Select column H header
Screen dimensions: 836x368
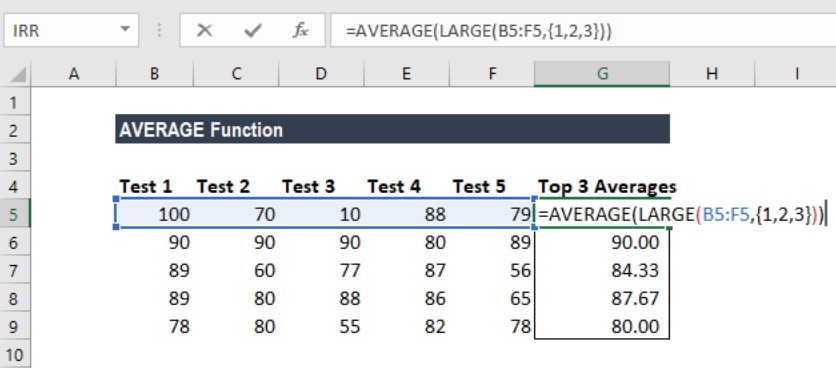click(x=712, y=74)
